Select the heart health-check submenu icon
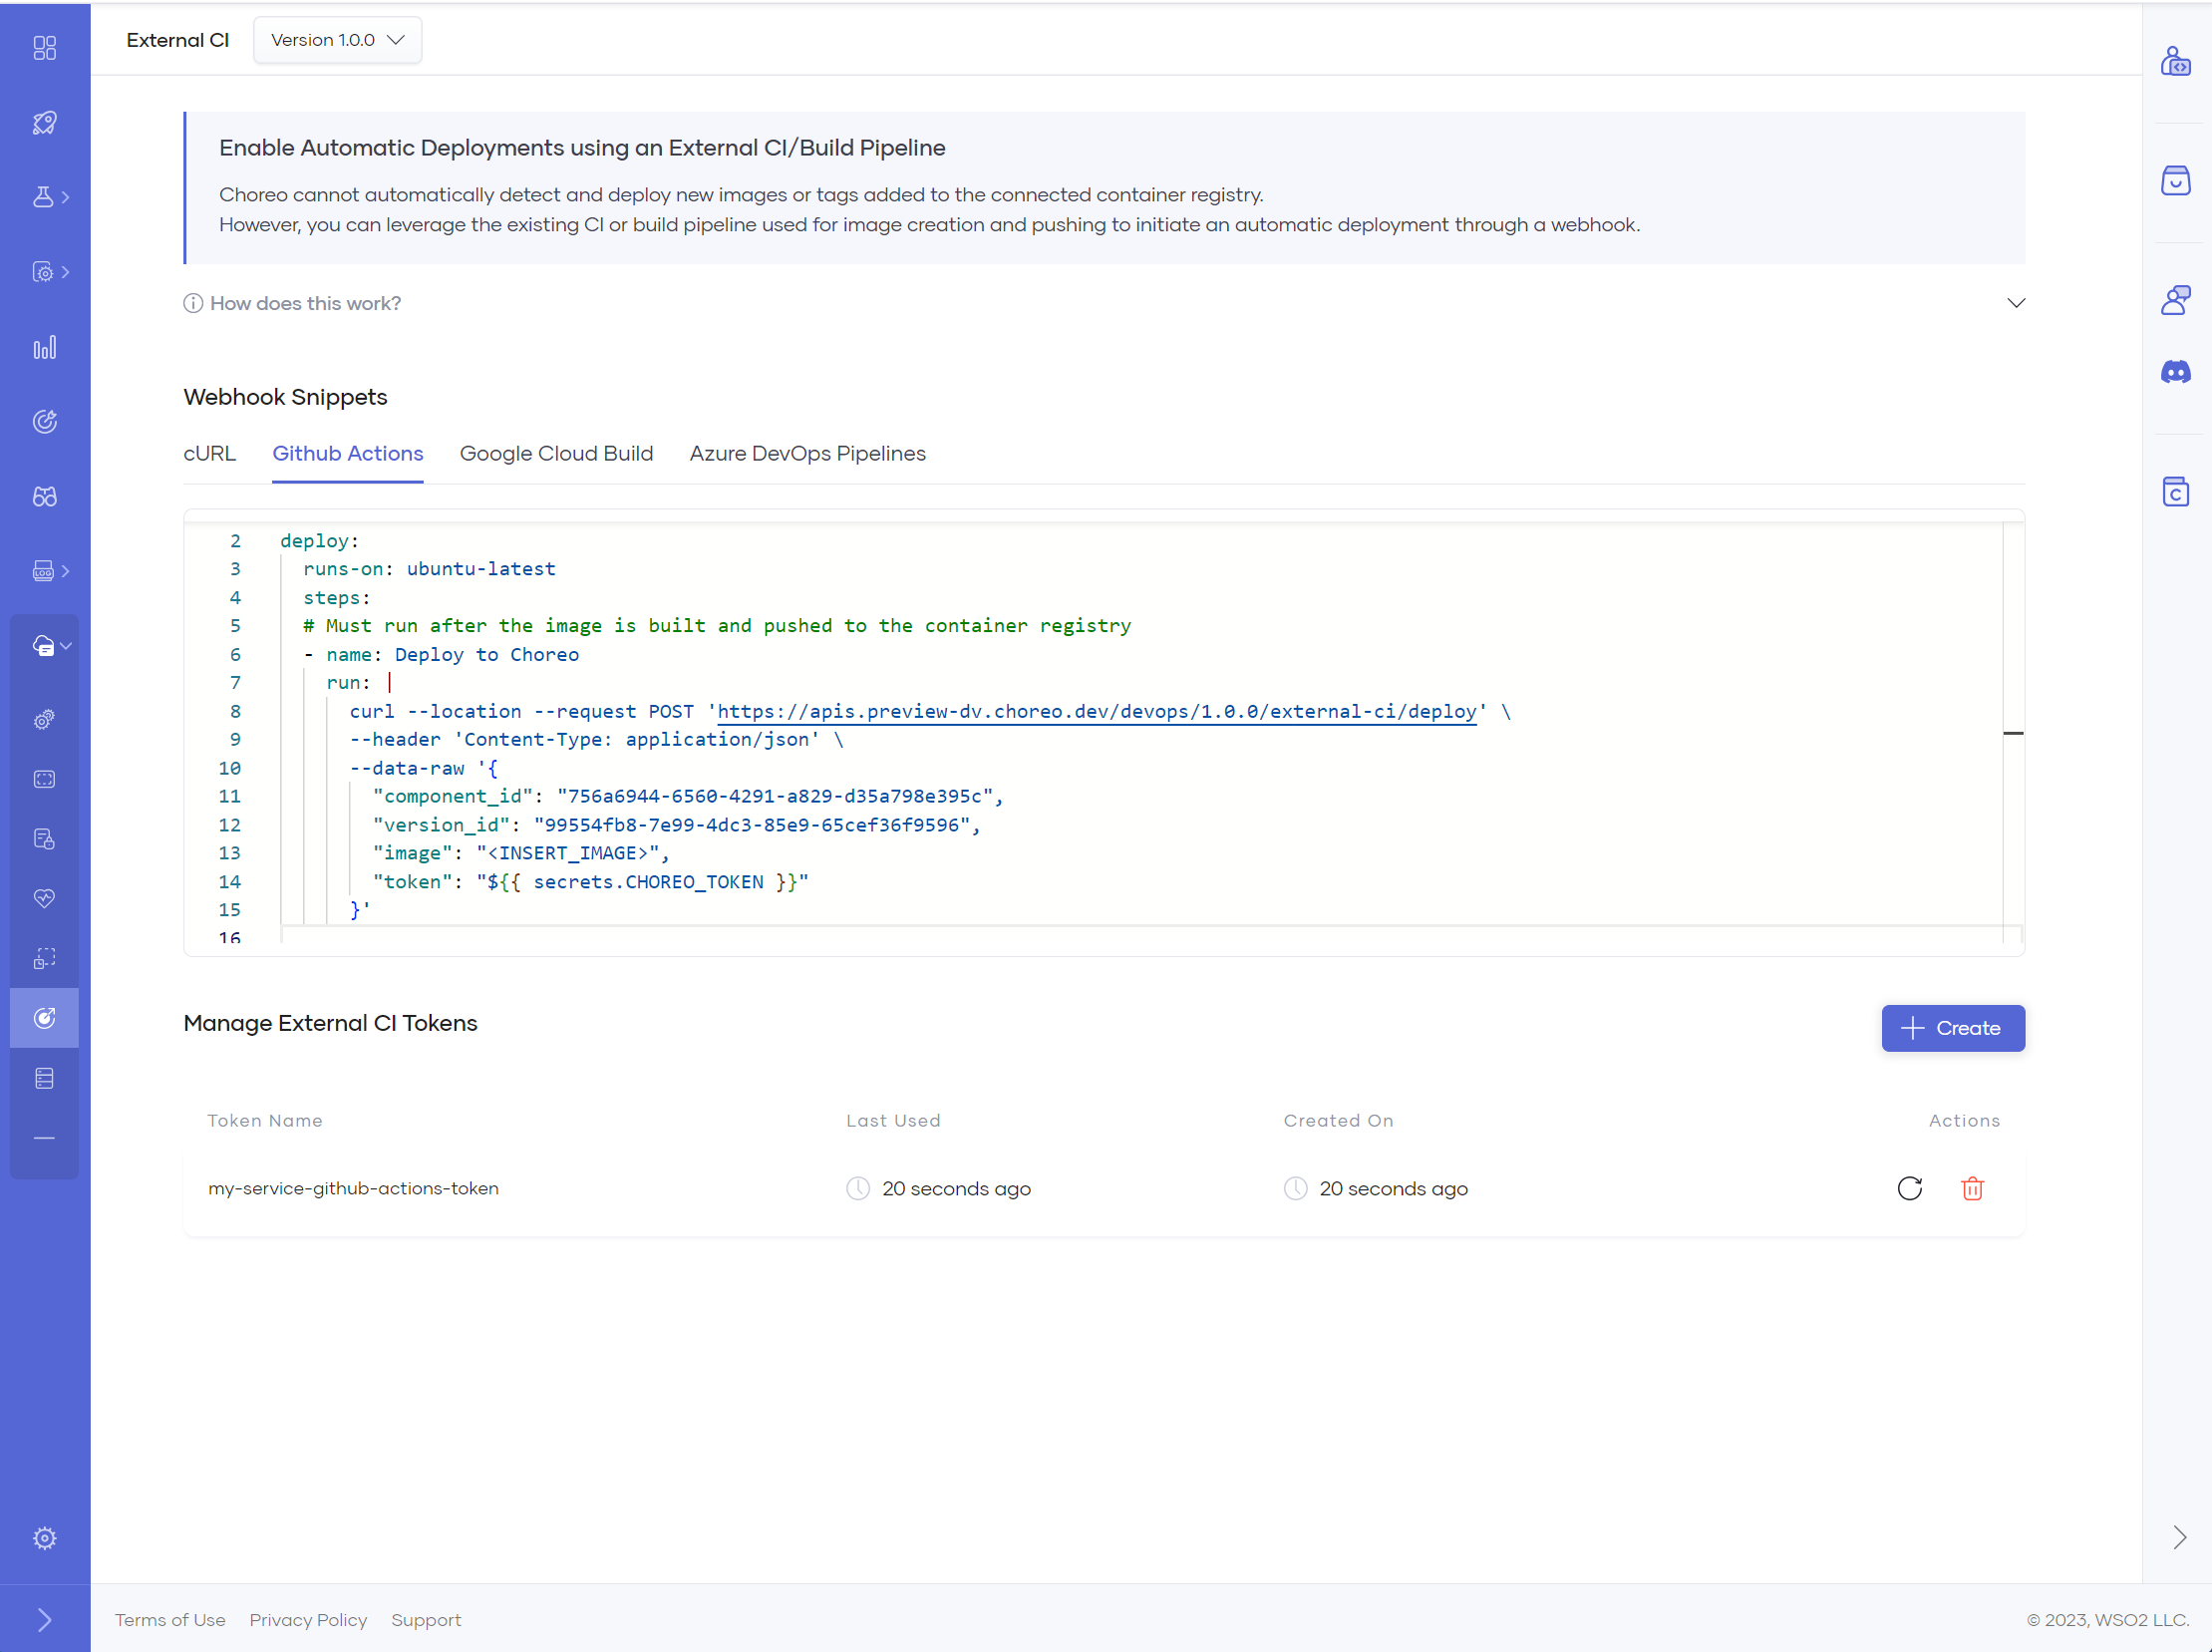The width and height of the screenshot is (2212, 1652). (45, 899)
